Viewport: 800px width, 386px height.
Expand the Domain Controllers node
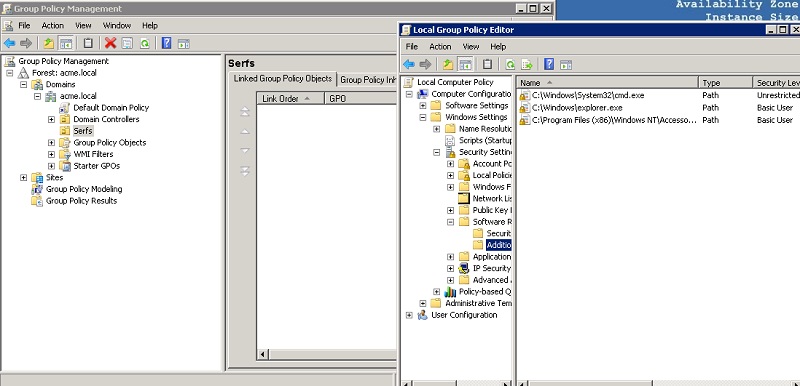(52, 119)
